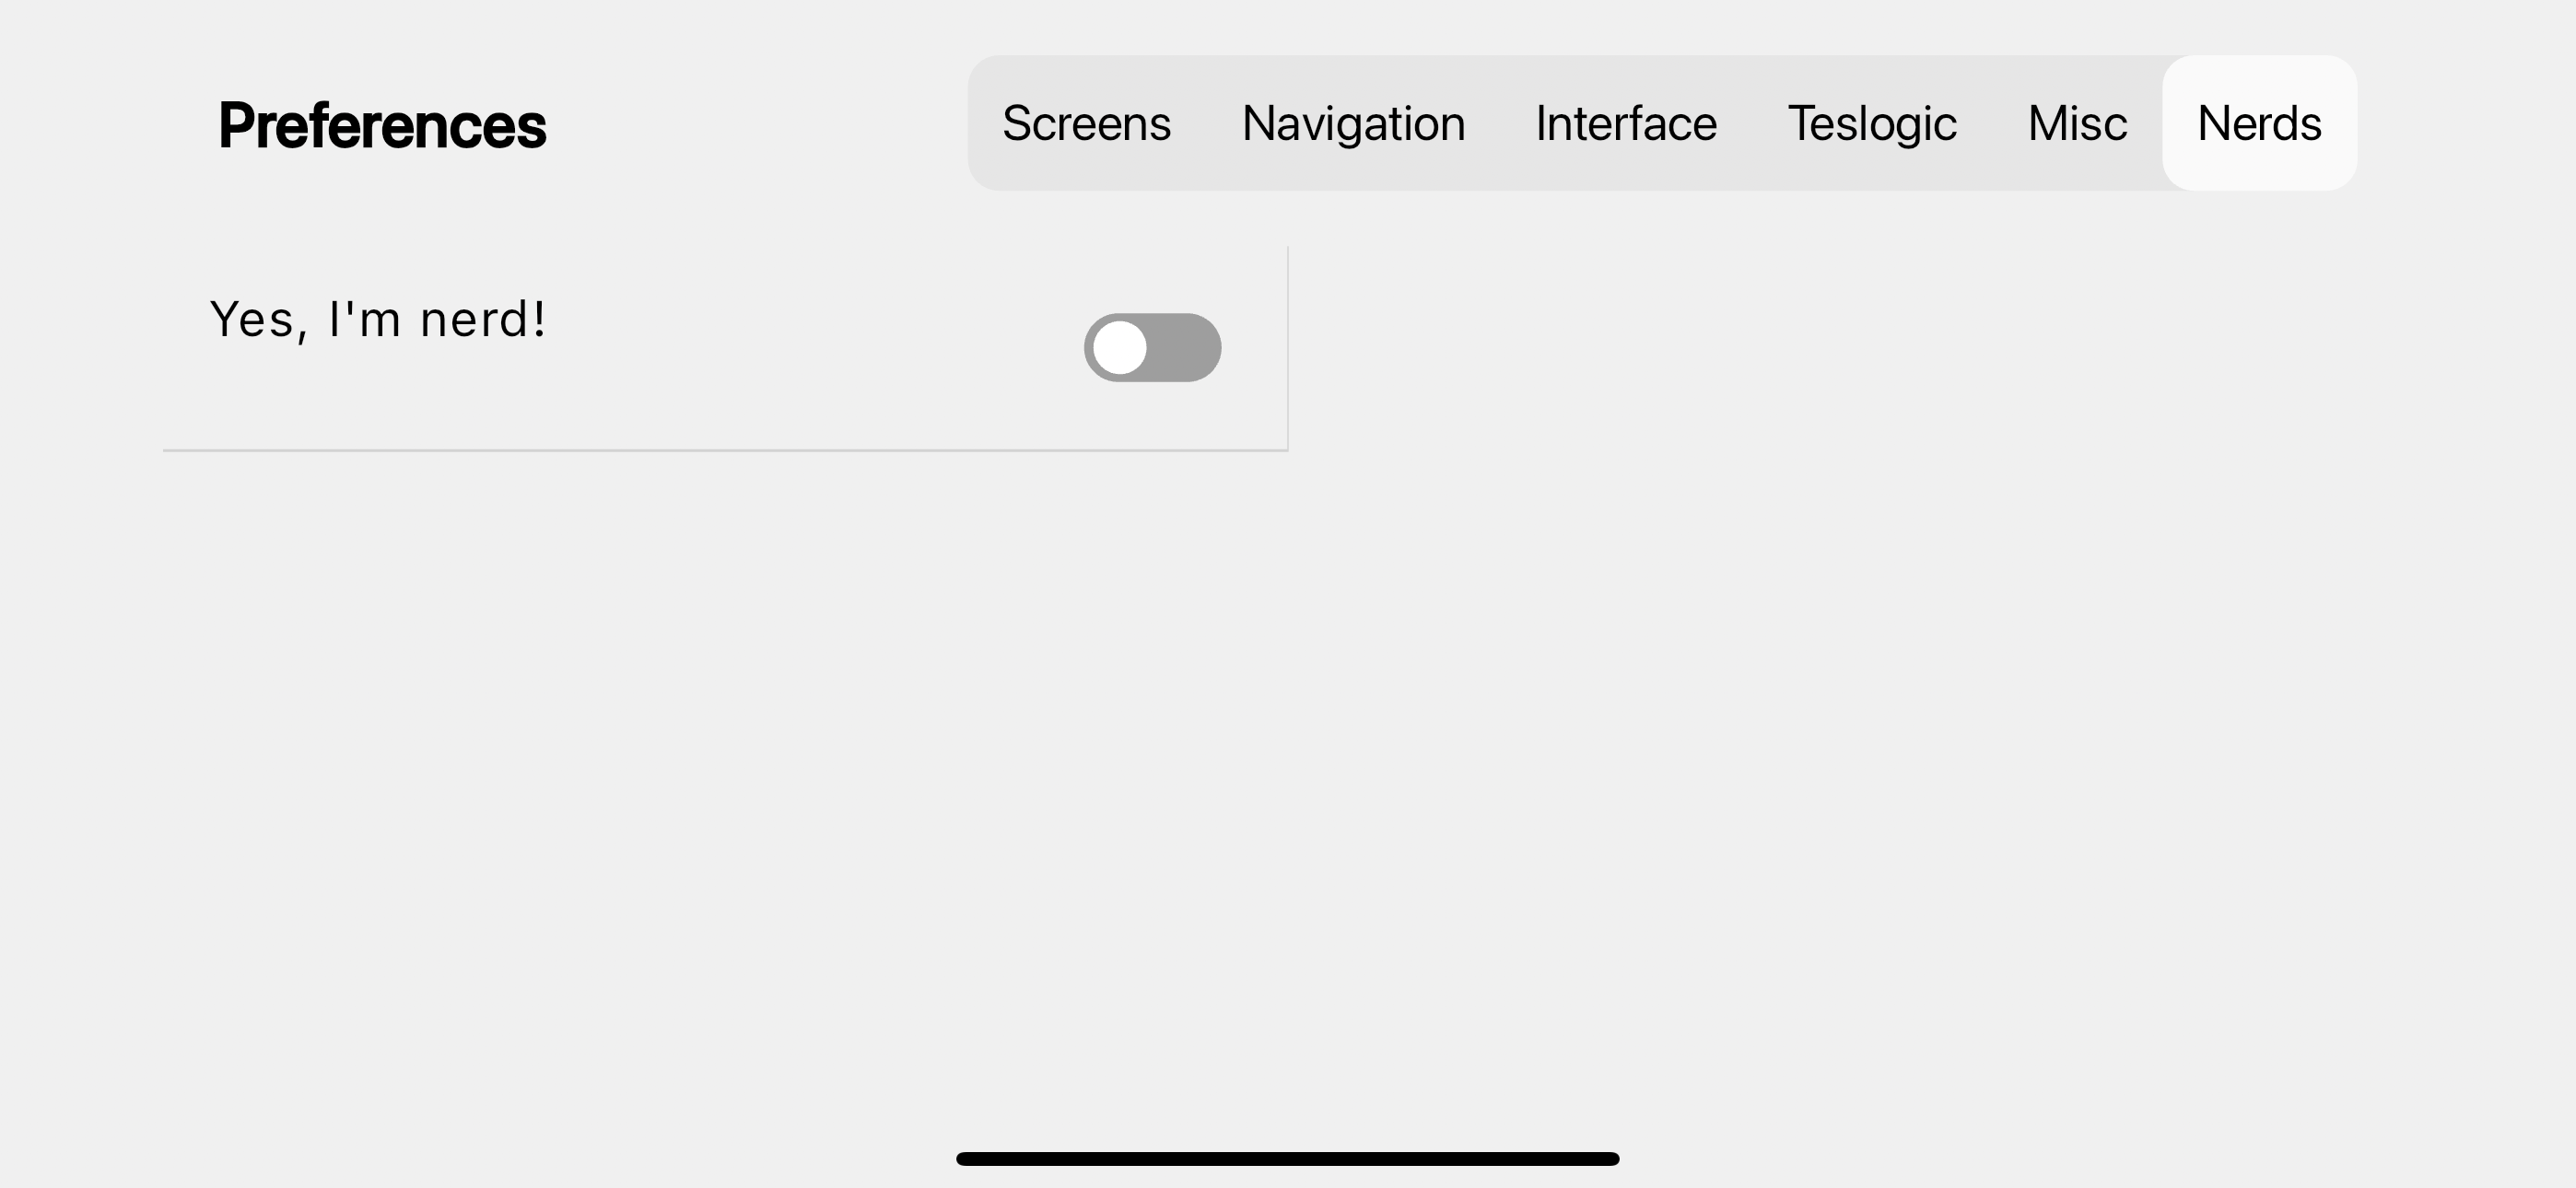Go to the Teslogic tab

1872,123
